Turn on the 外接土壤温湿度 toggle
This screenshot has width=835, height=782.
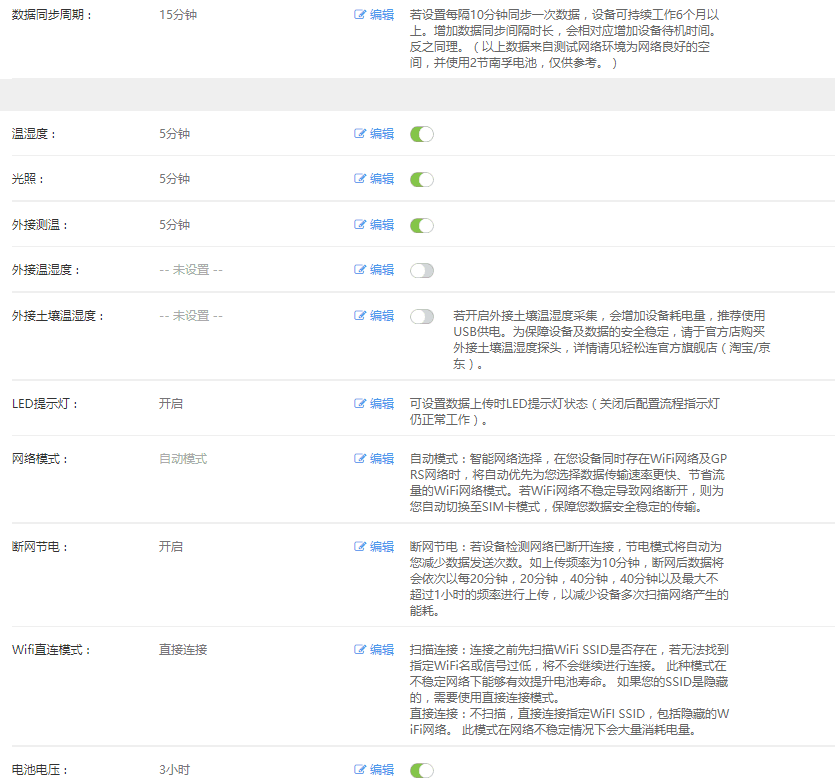click(422, 316)
